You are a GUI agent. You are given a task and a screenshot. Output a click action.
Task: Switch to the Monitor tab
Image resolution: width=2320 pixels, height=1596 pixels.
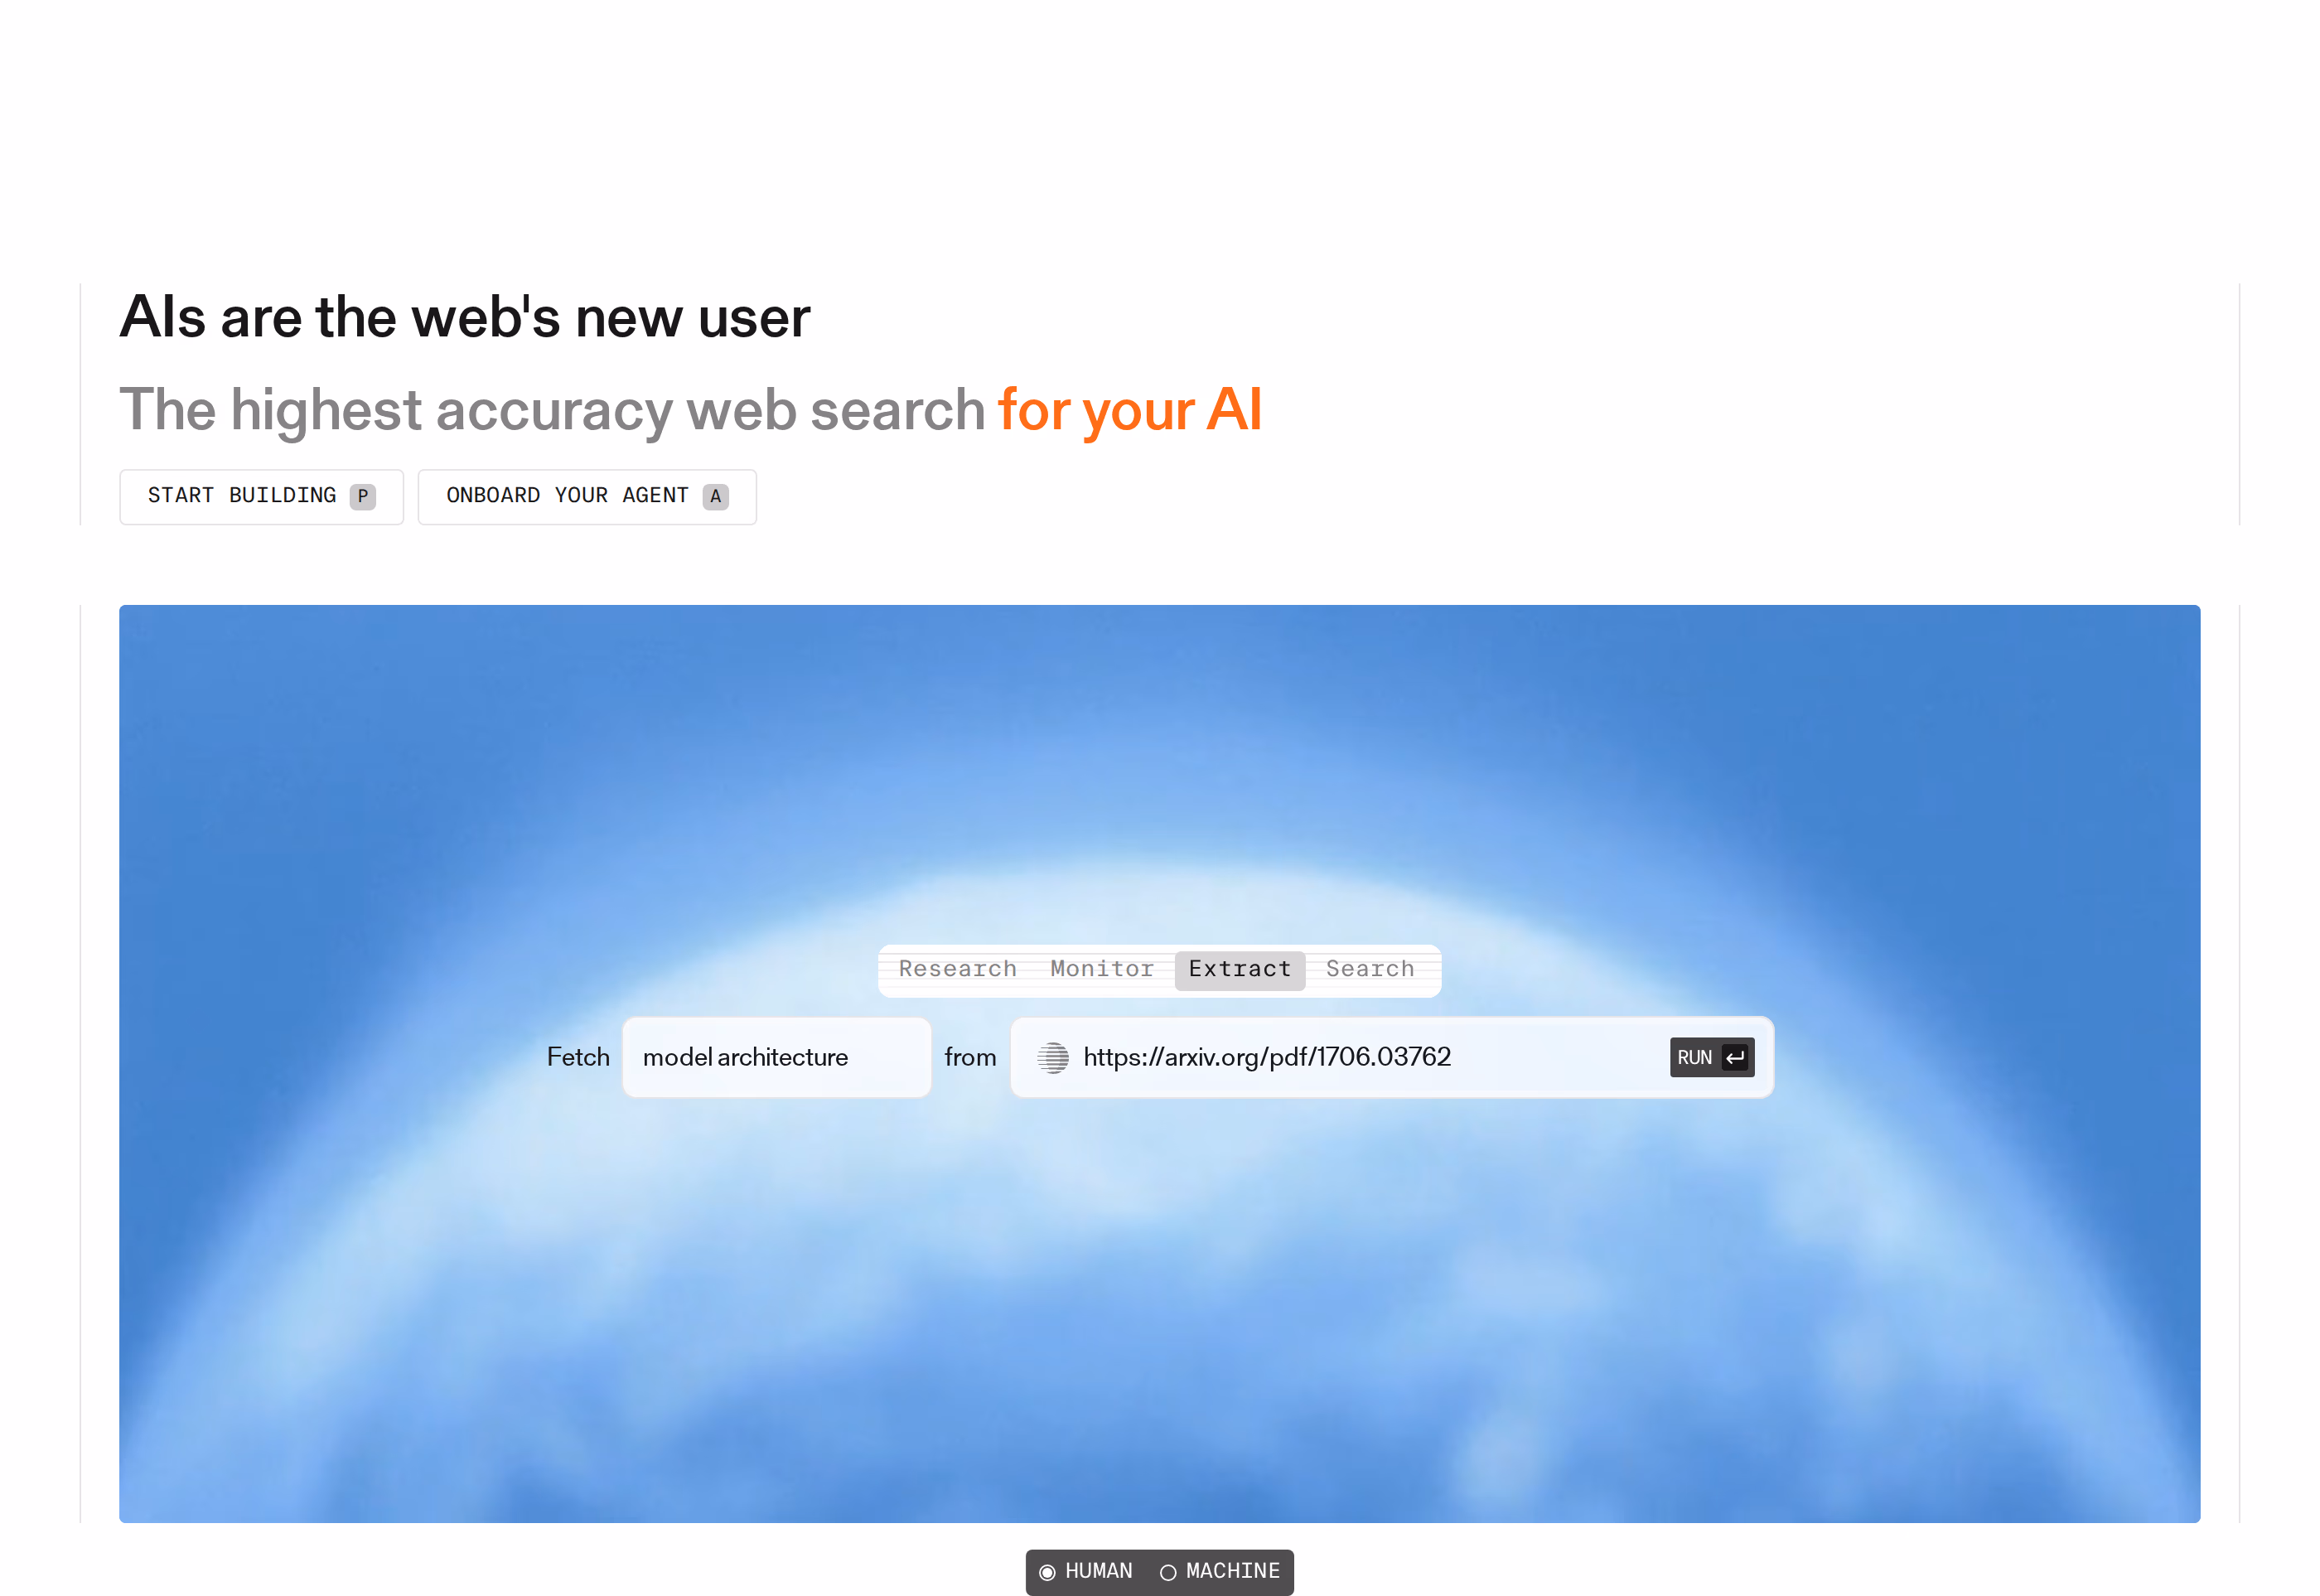tap(1102, 969)
